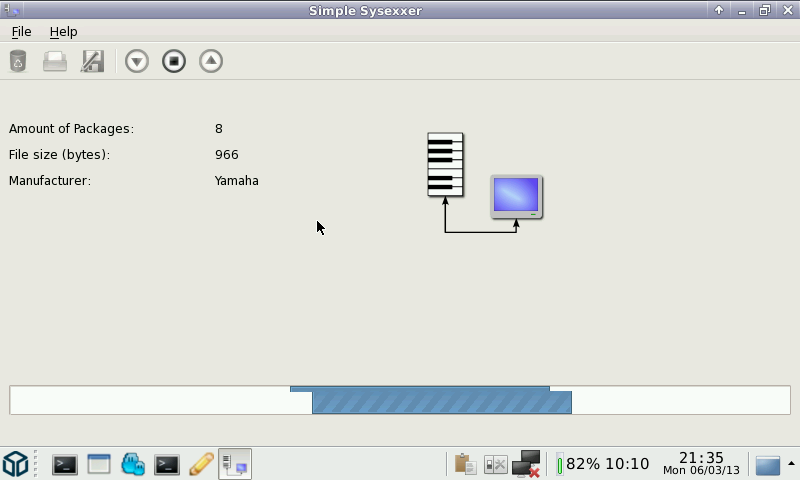The image size is (800, 480).
Task: Click the disconnected network tray icon
Action: (527, 464)
